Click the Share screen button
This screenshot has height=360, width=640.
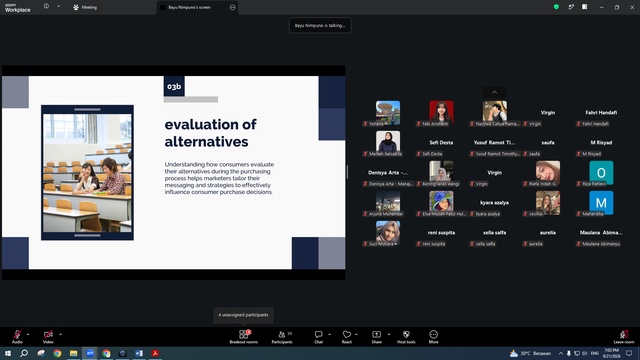point(376,336)
